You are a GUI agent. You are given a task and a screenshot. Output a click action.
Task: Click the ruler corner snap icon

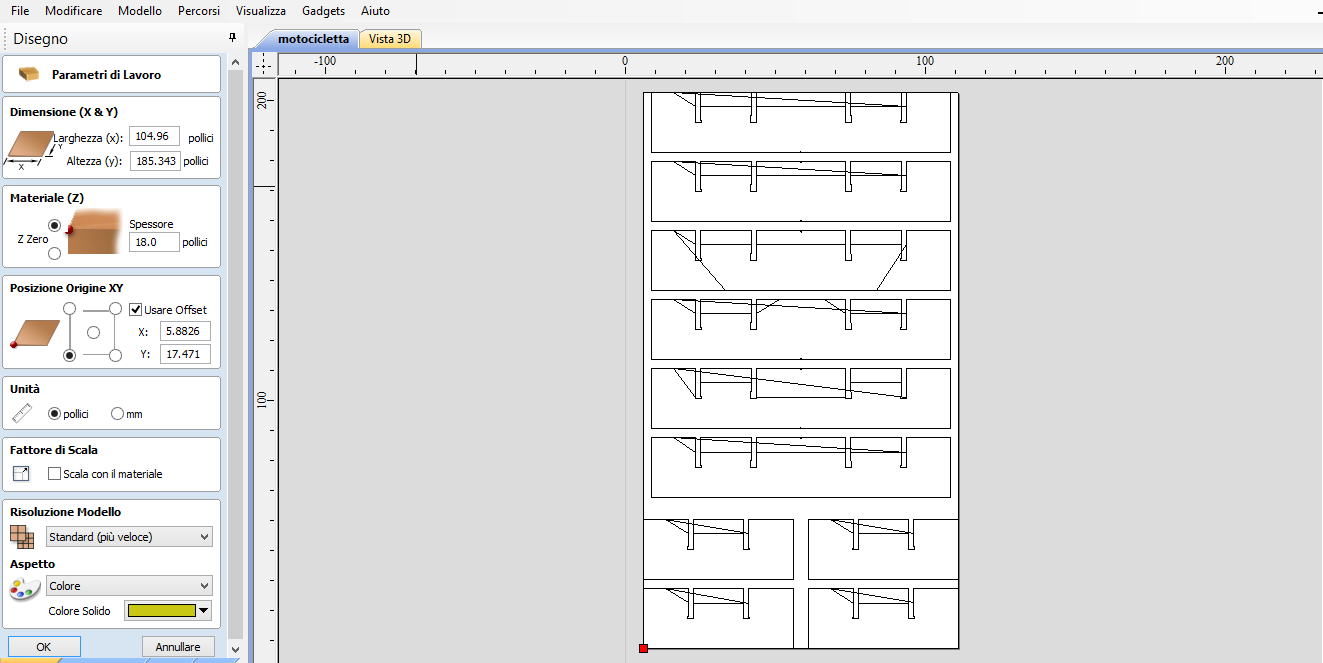pyautogui.click(x=264, y=65)
